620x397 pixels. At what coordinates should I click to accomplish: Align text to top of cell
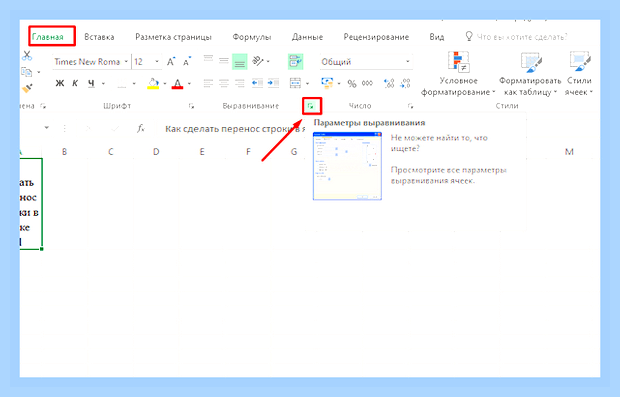(208, 60)
